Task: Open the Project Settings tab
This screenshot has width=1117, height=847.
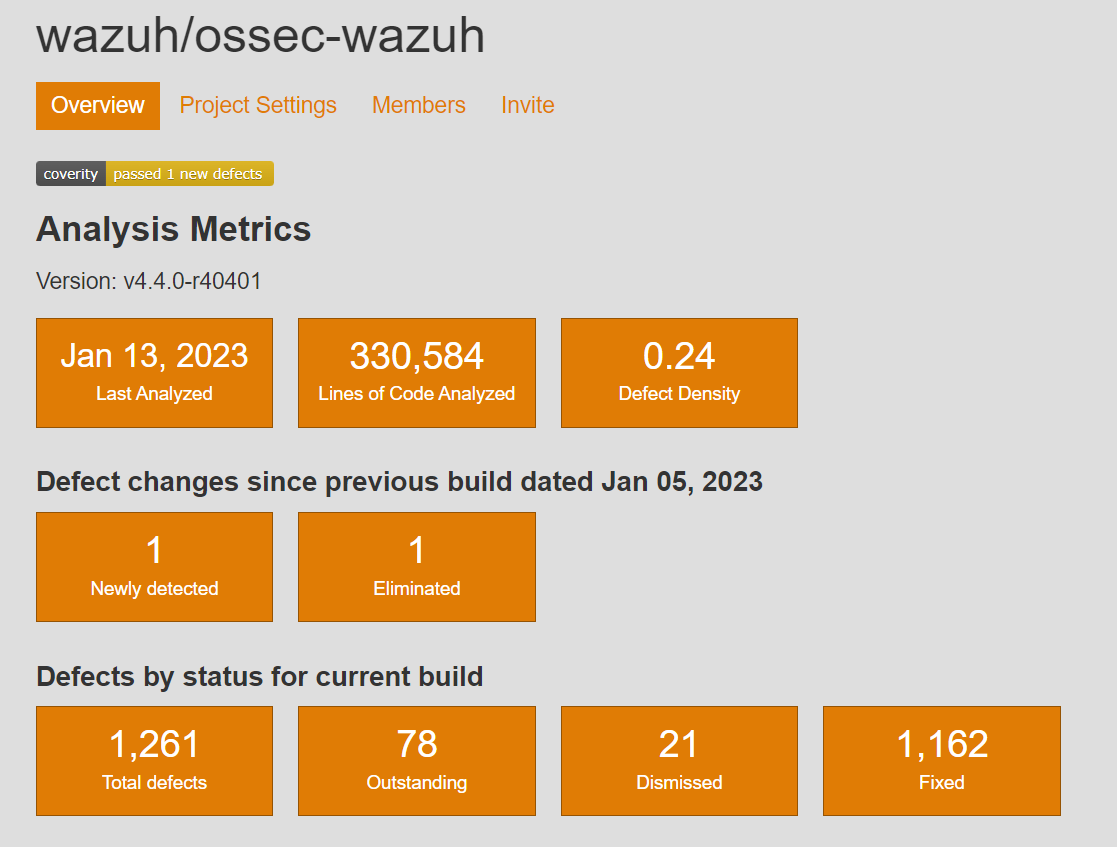Action: tap(258, 105)
